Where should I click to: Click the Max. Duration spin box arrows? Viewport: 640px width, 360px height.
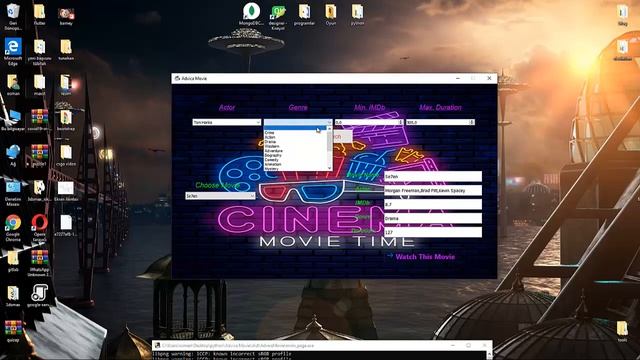tap(471, 122)
